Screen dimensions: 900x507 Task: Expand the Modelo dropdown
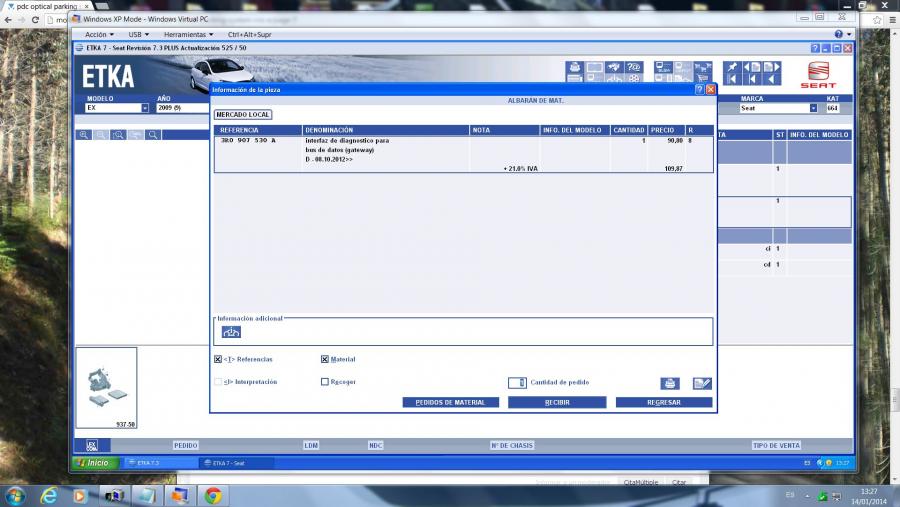tap(144, 108)
